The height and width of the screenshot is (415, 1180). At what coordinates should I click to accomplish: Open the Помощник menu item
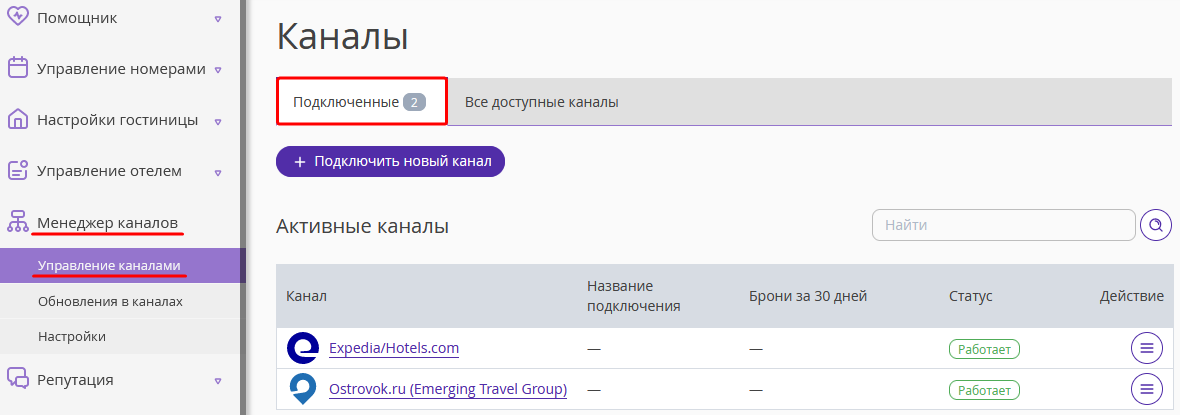tap(78, 17)
